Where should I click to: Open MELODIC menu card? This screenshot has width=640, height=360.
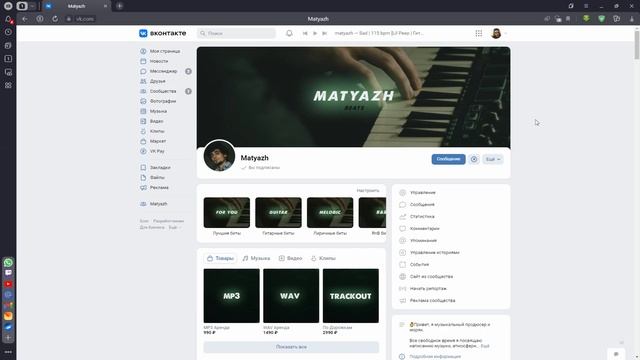pyautogui.click(x=330, y=213)
